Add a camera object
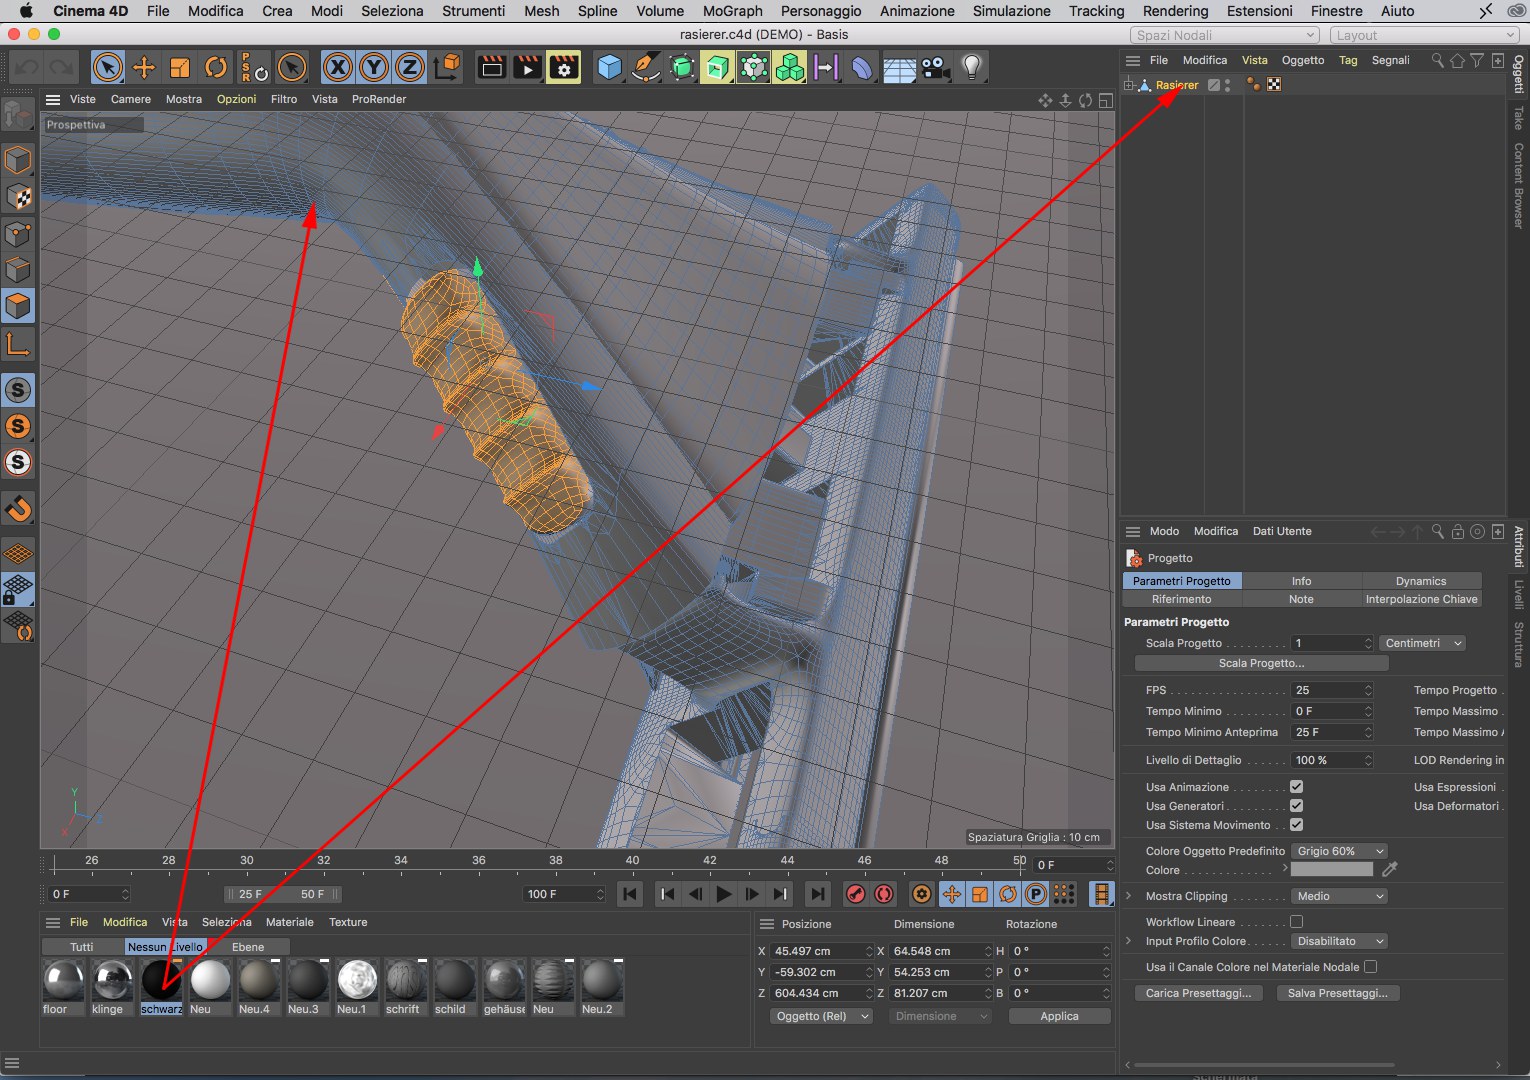 pos(935,68)
